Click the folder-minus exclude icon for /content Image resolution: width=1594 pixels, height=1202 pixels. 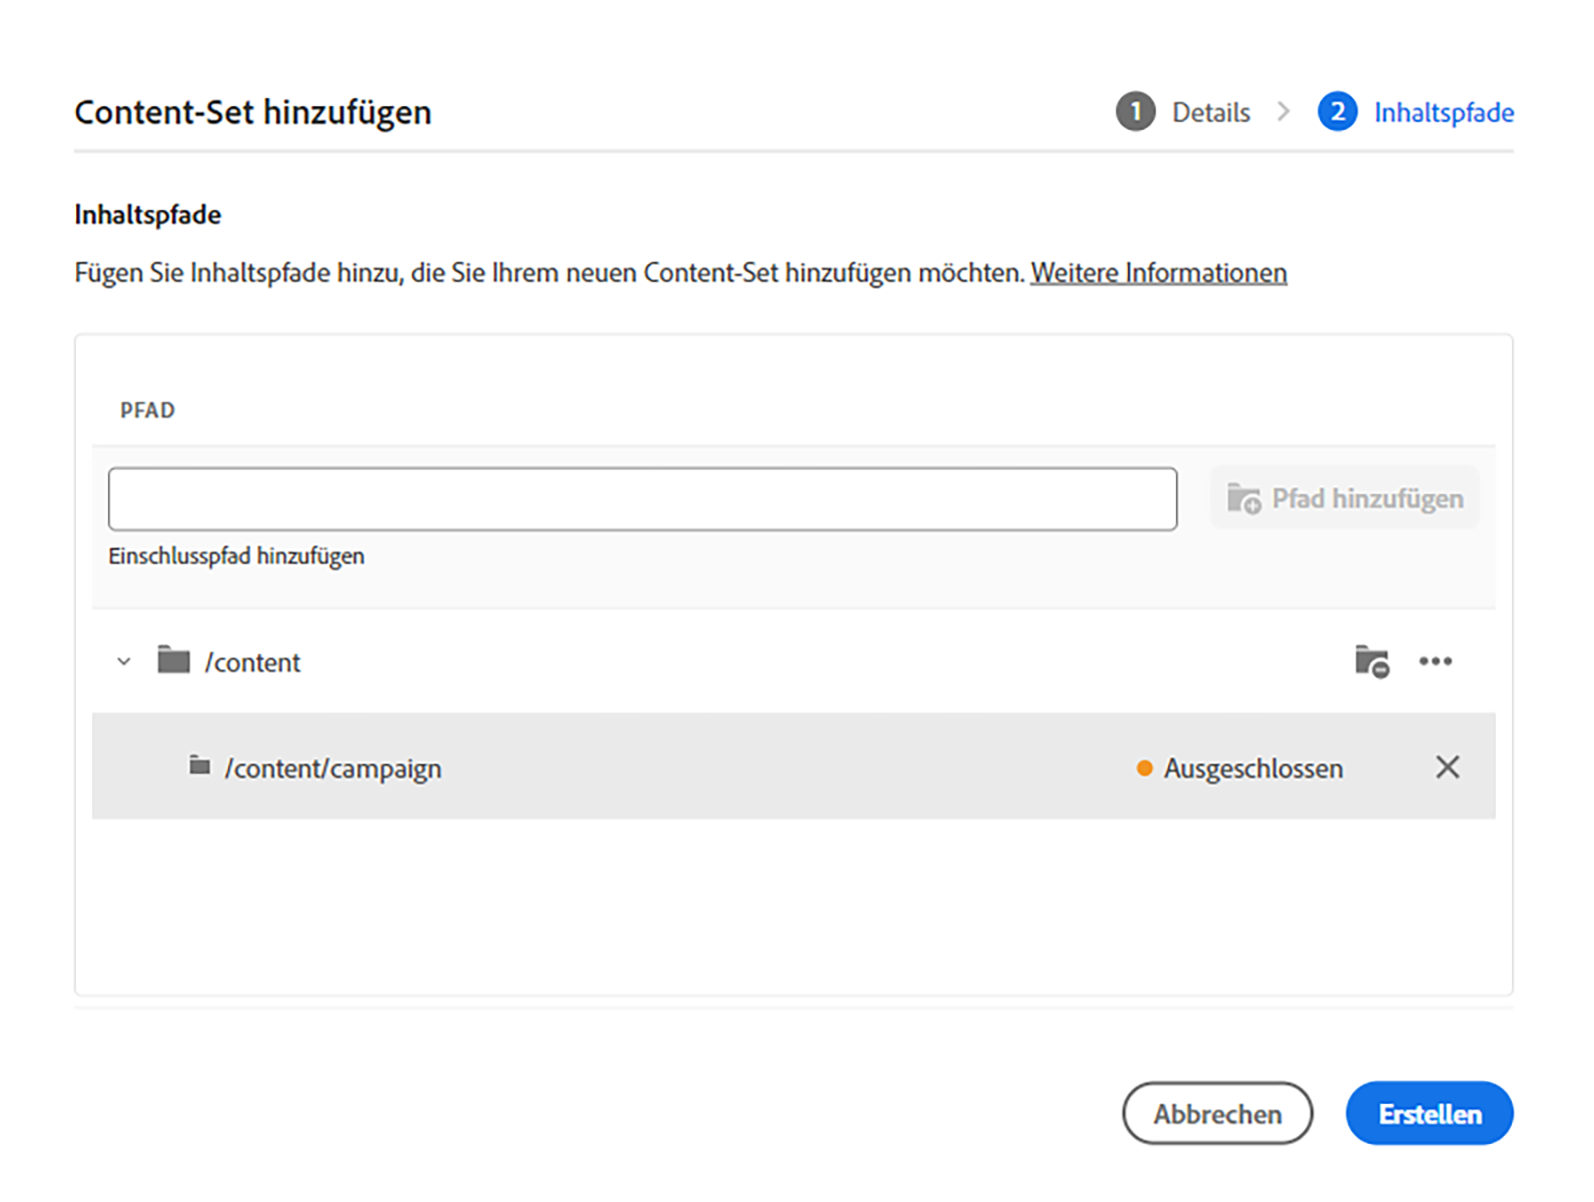point(1371,662)
